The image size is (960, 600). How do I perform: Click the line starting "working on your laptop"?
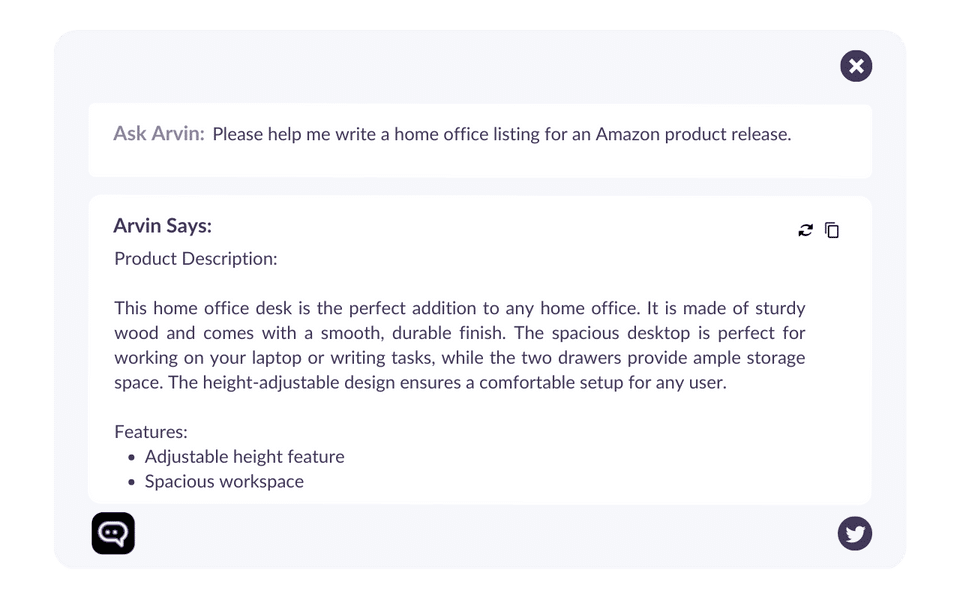(460, 358)
